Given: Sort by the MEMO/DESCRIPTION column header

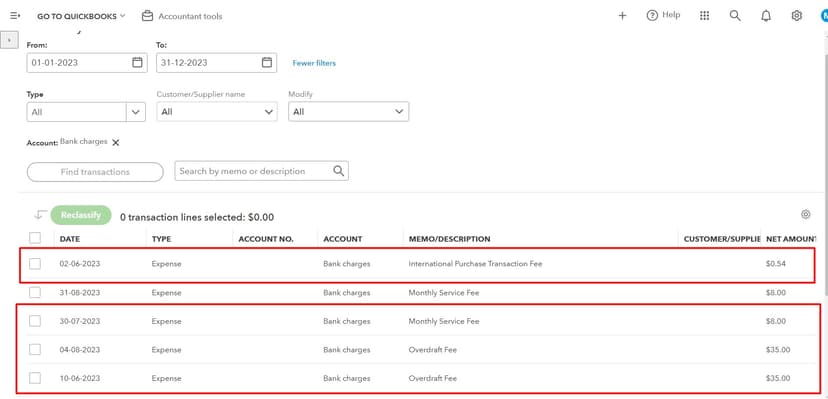Looking at the screenshot, I should coord(449,239).
